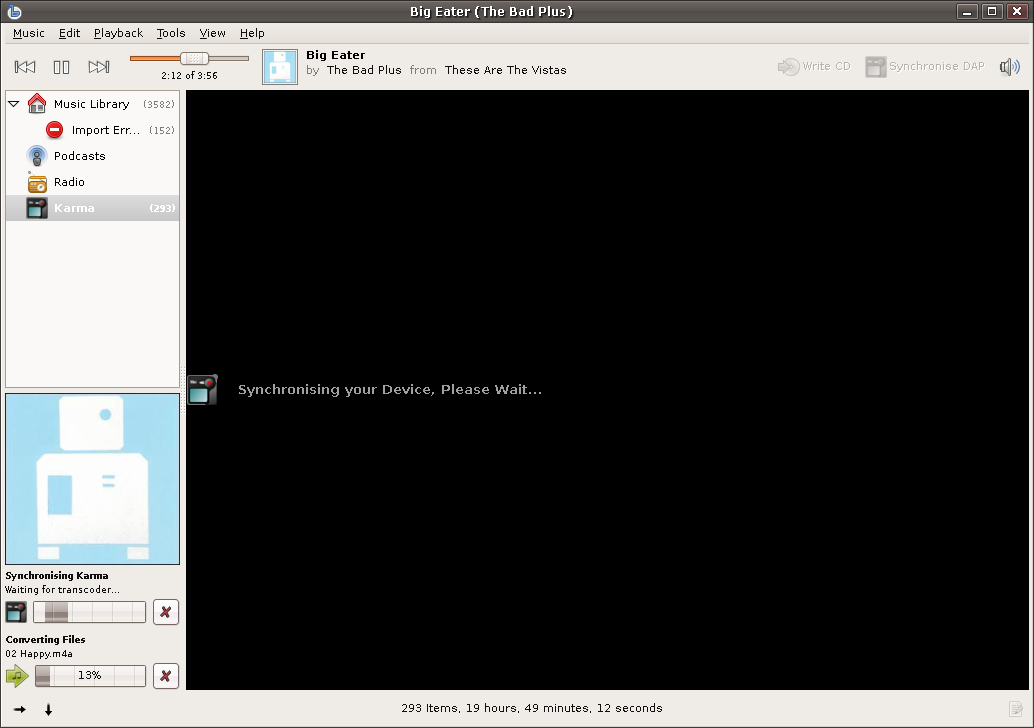
Task: Click the Music Library house icon
Action: click(x=37, y=103)
